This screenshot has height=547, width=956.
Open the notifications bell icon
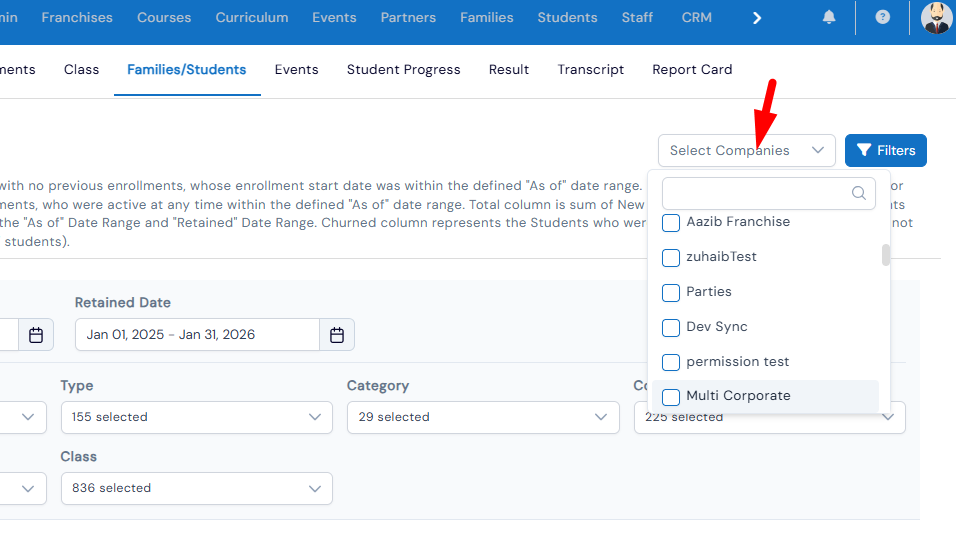point(829,18)
